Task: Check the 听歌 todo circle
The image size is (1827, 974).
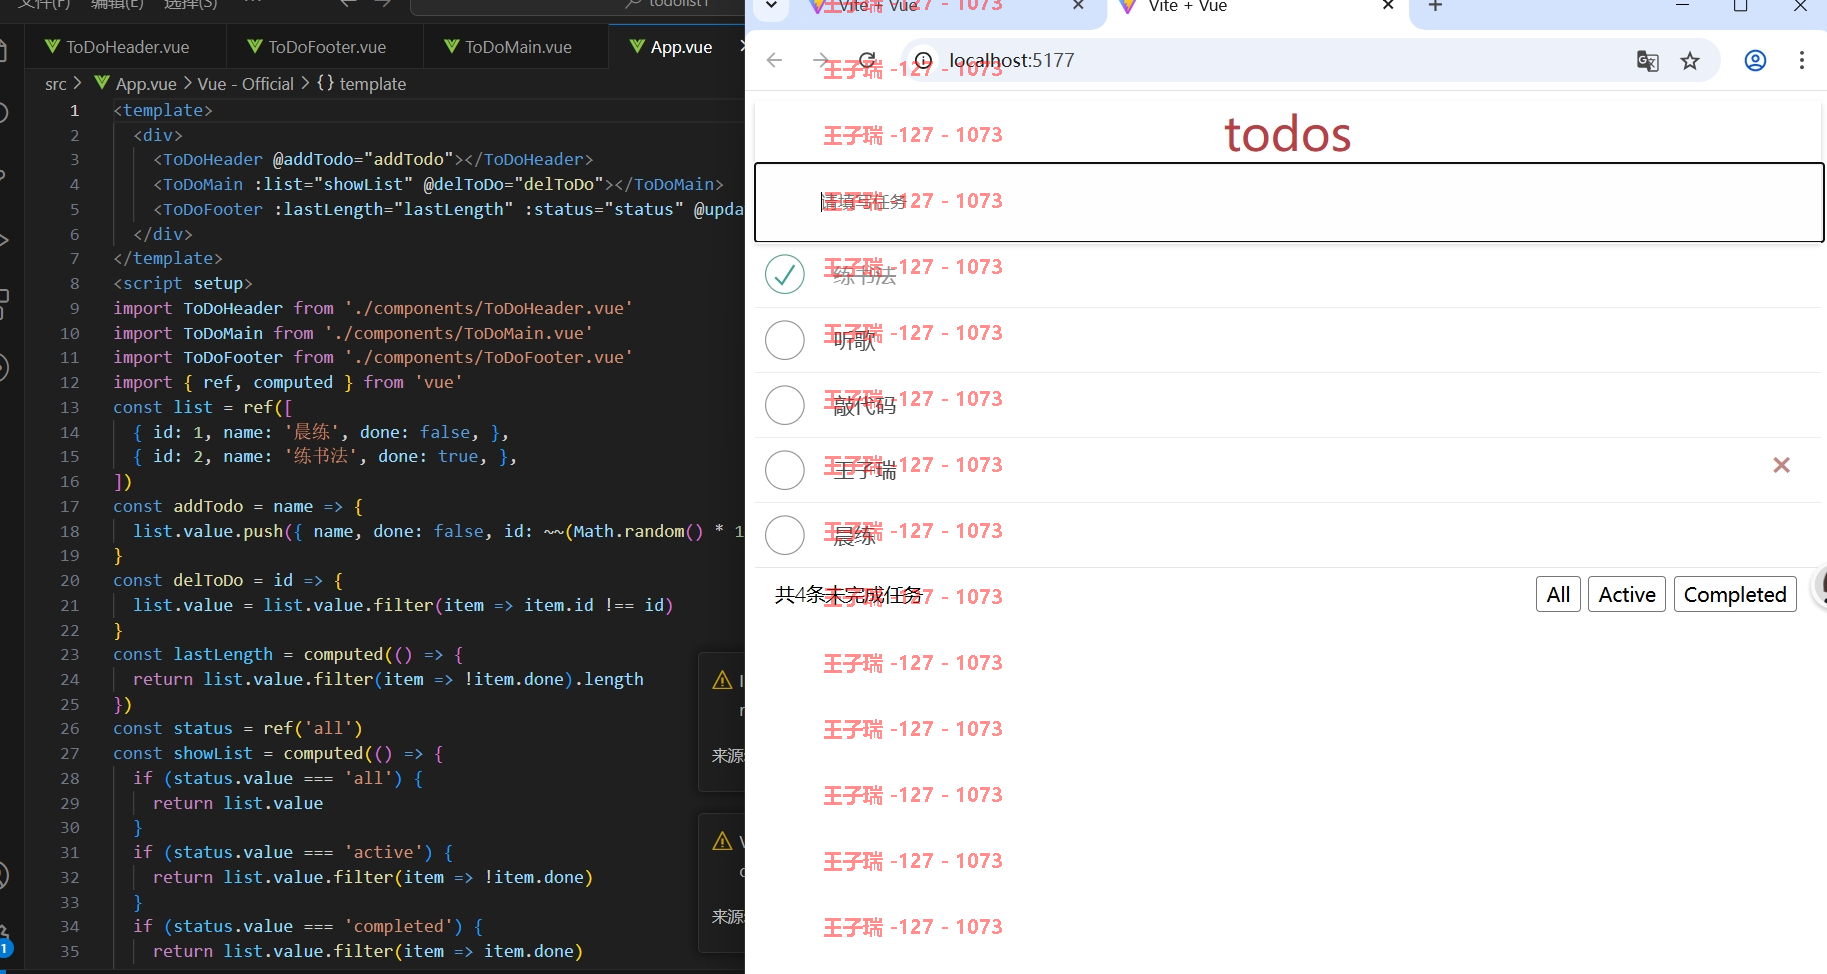Action: coord(785,340)
